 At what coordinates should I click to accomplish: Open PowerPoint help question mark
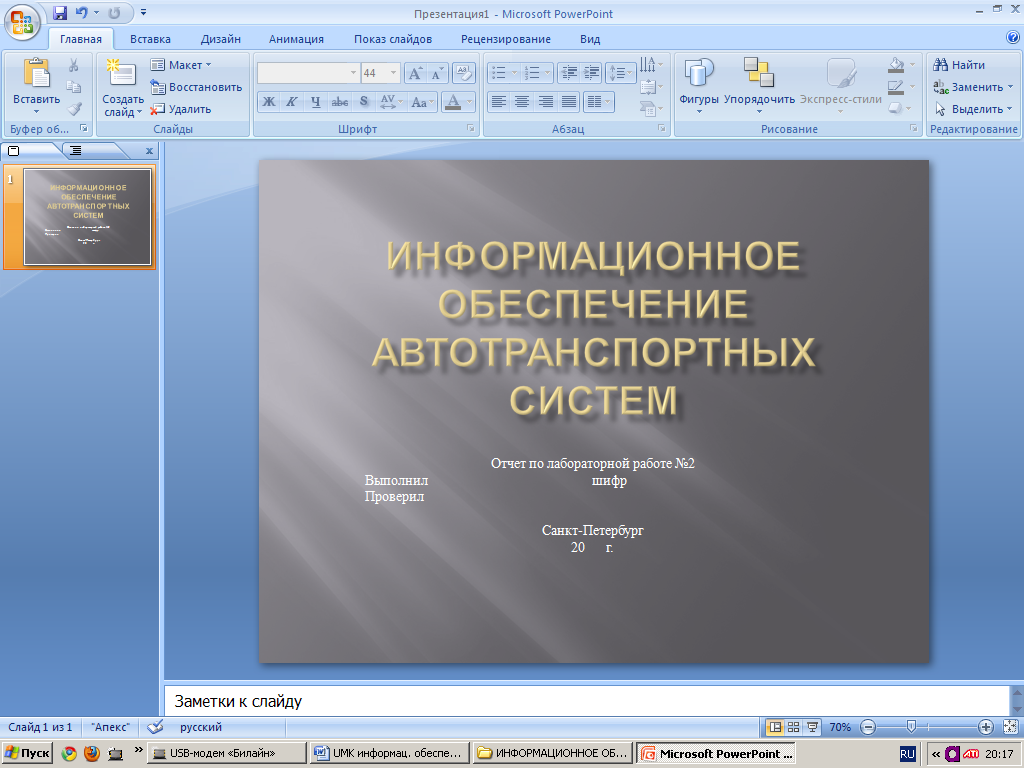coord(1013,38)
